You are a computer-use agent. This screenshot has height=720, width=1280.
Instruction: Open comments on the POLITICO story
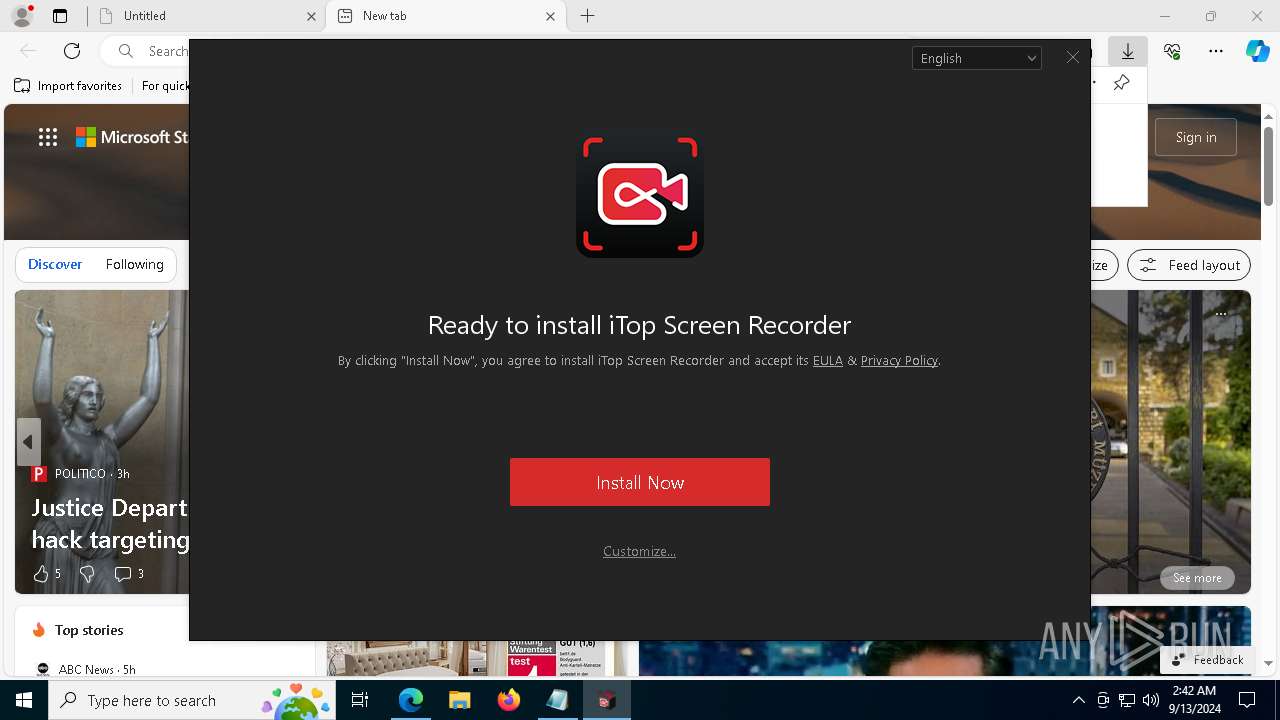pos(129,574)
